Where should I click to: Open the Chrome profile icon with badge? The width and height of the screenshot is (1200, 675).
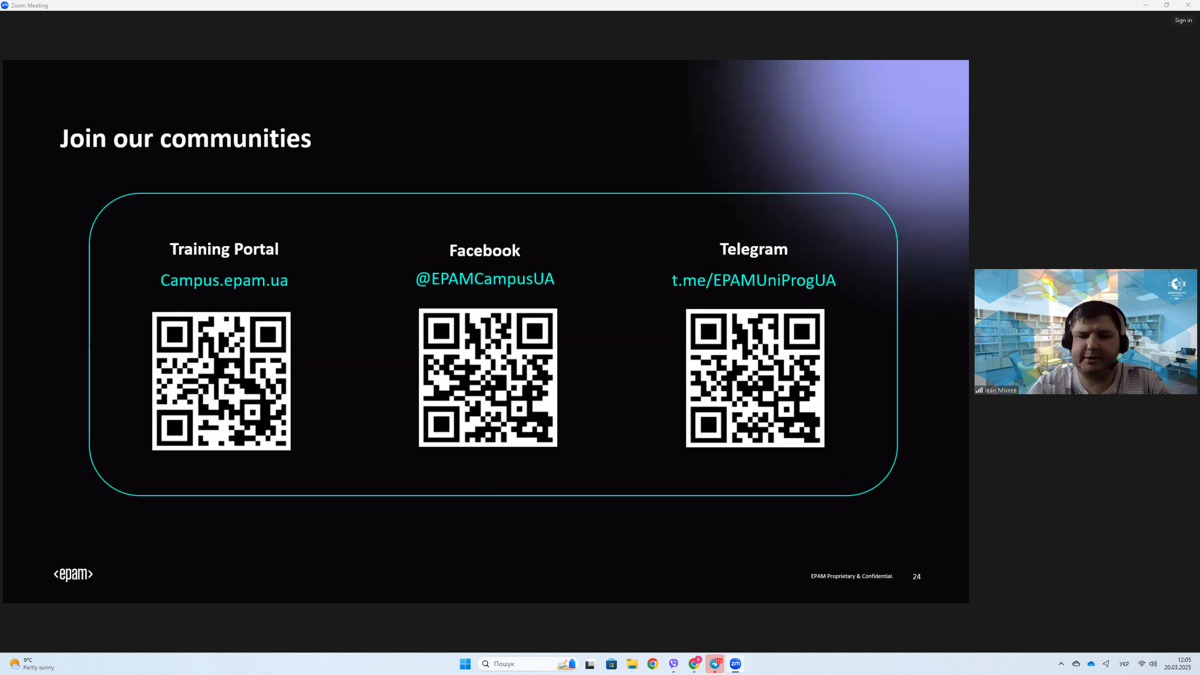tap(694, 664)
